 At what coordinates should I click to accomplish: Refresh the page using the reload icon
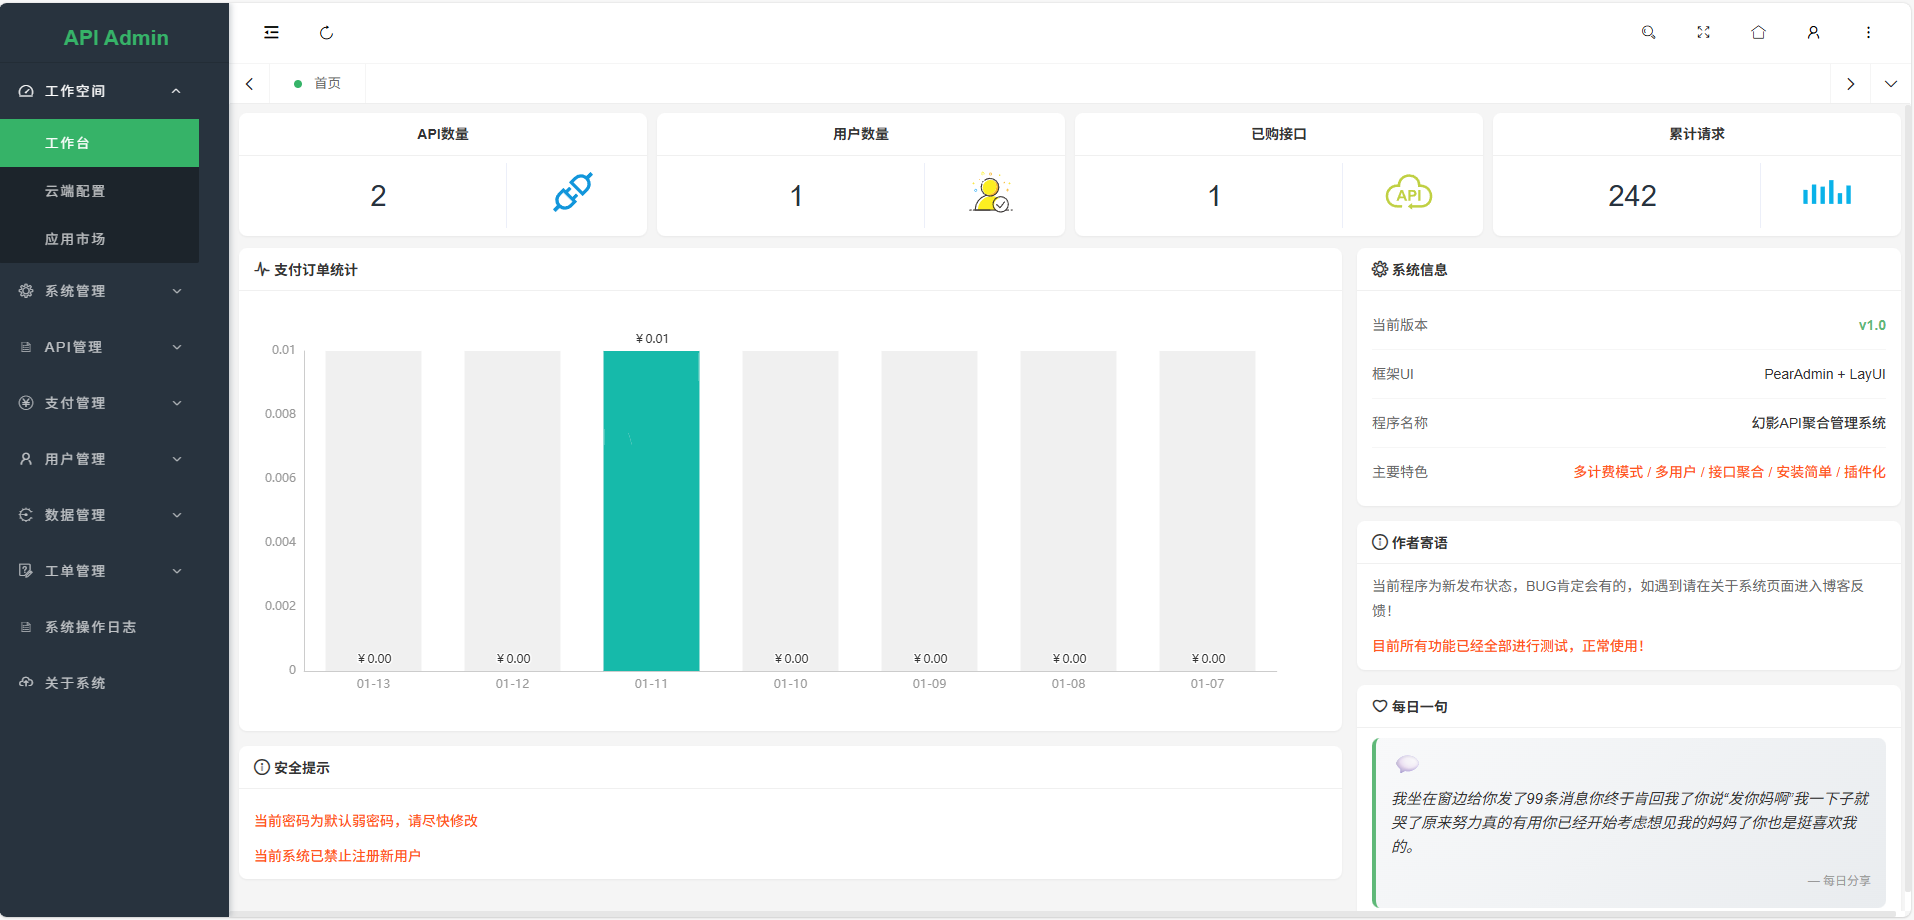(x=326, y=32)
